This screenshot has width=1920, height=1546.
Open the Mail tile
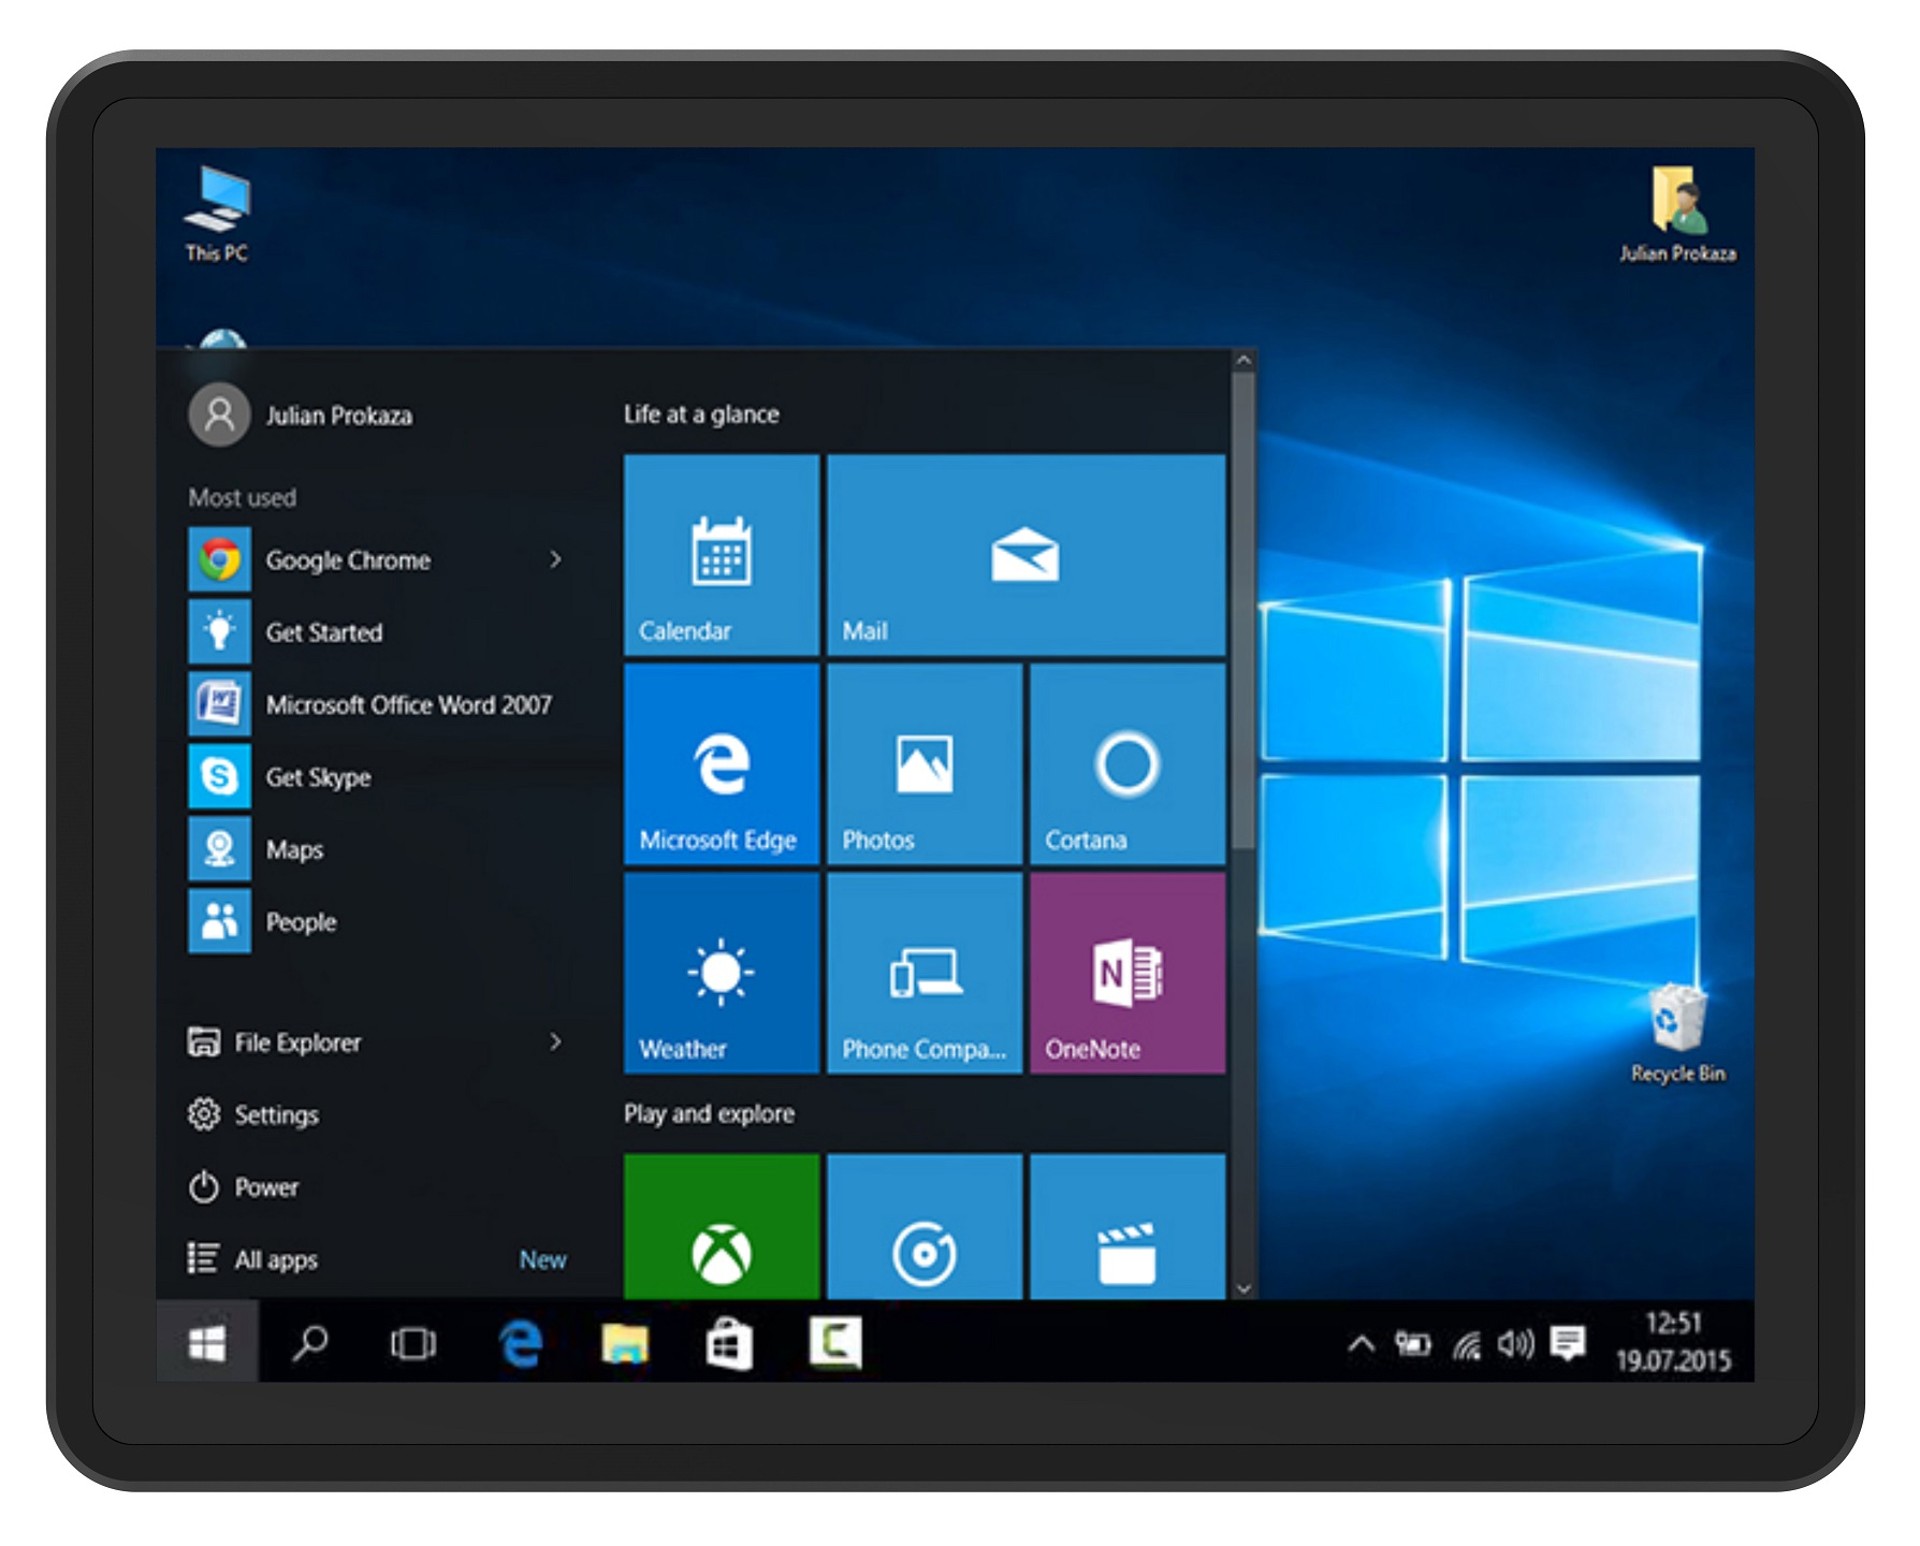1025,555
